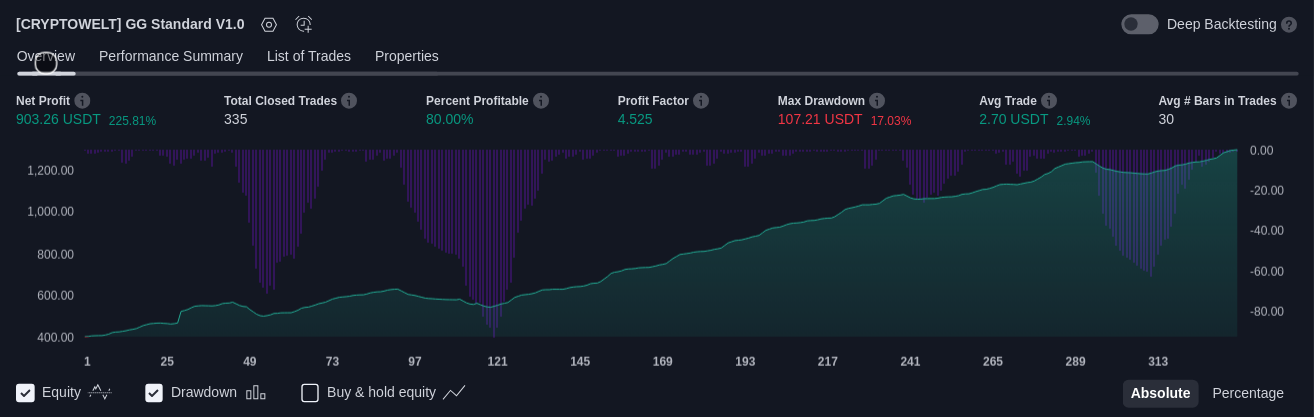
Task: Click the alert clock icon beside strategy title
Action: coord(304,25)
